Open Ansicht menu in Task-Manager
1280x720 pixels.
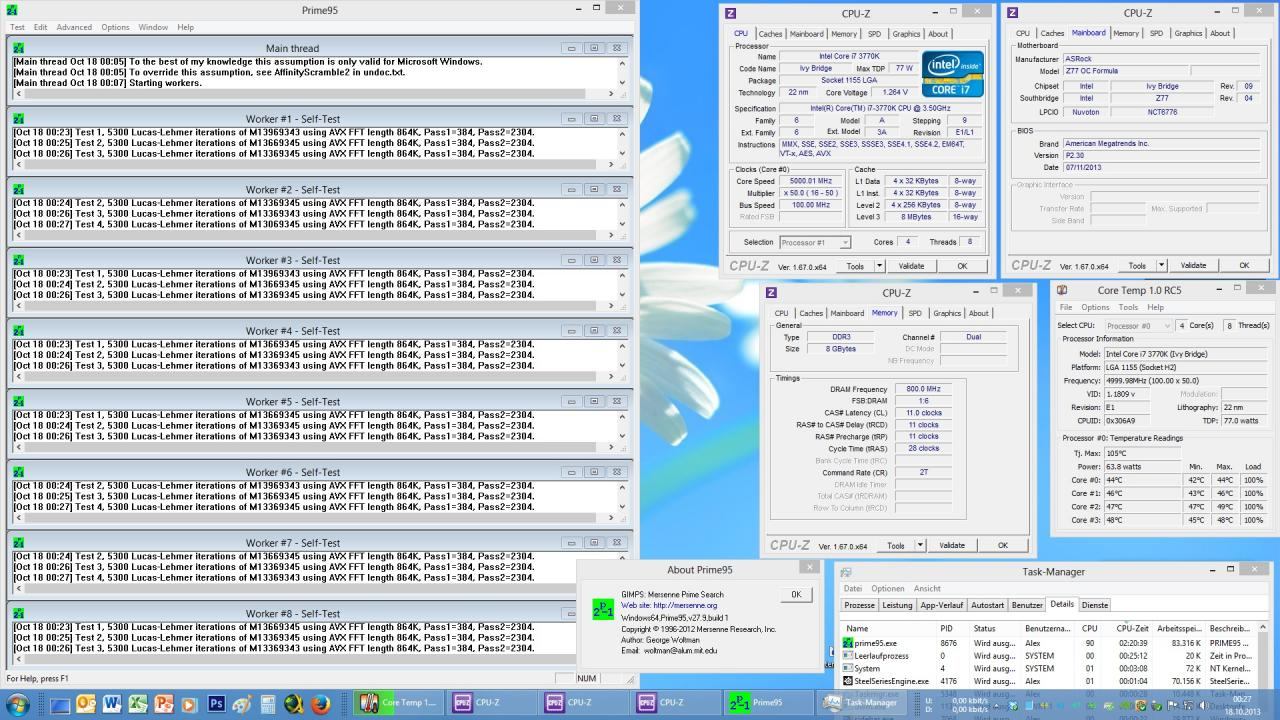[927, 588]
